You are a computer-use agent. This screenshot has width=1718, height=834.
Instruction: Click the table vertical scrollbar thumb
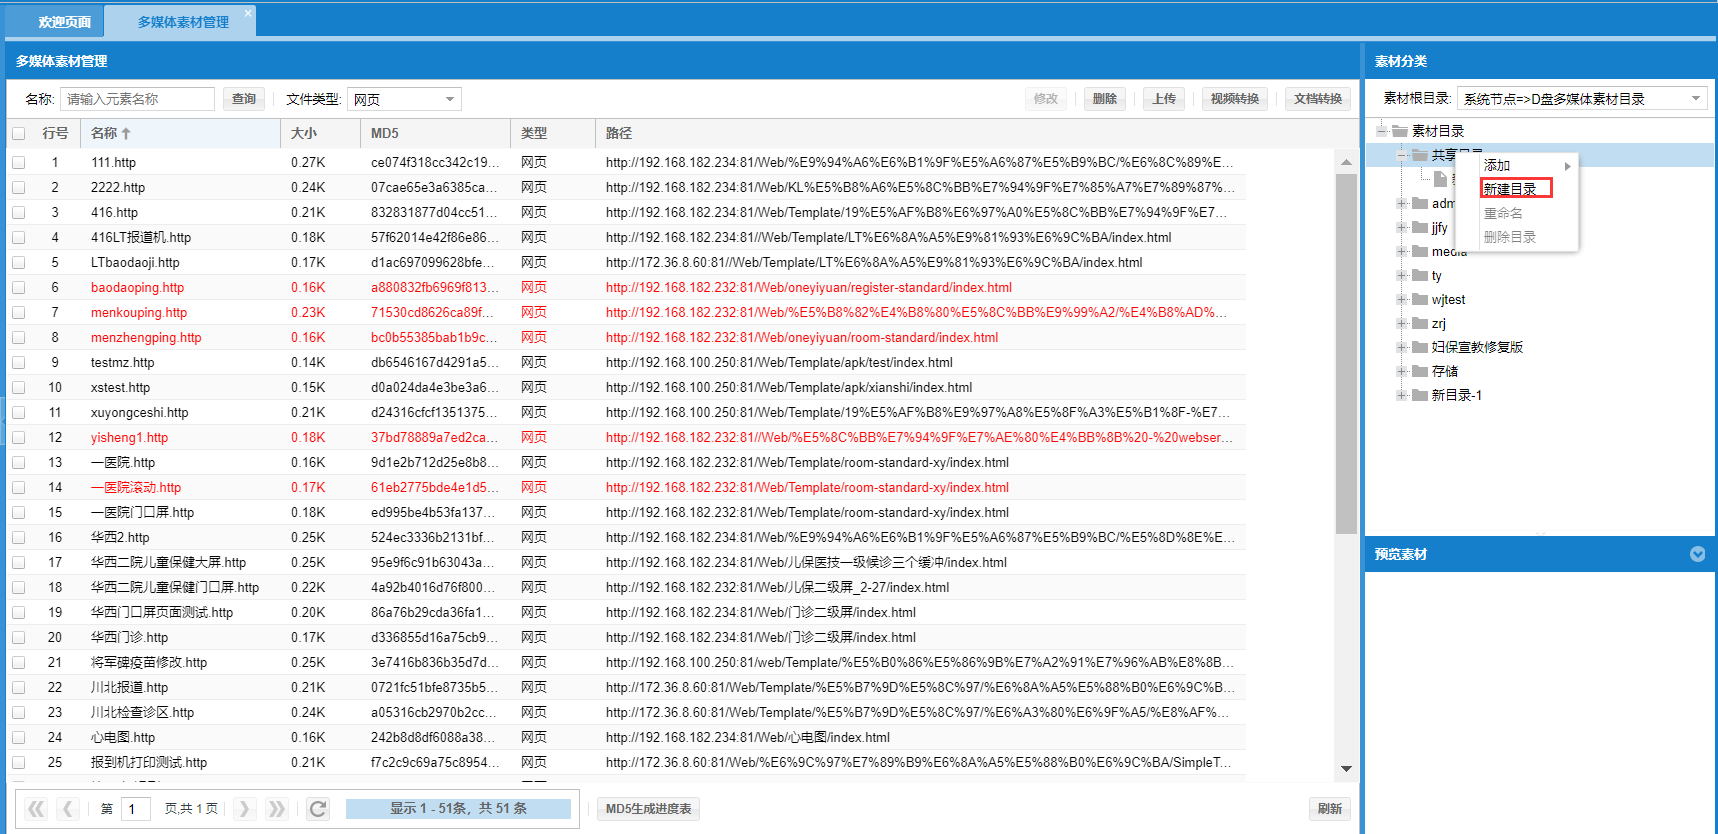(x=1346, y=353)
